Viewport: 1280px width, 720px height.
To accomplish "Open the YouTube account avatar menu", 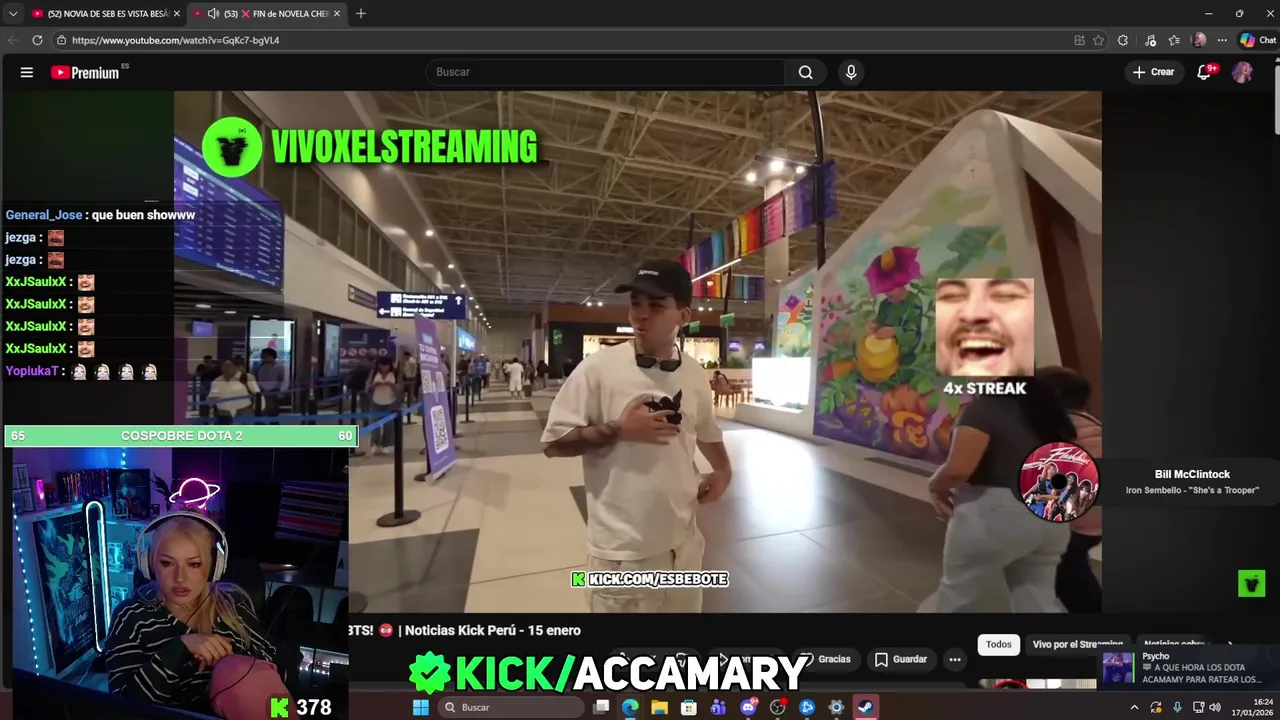I will click(1242, 72).
